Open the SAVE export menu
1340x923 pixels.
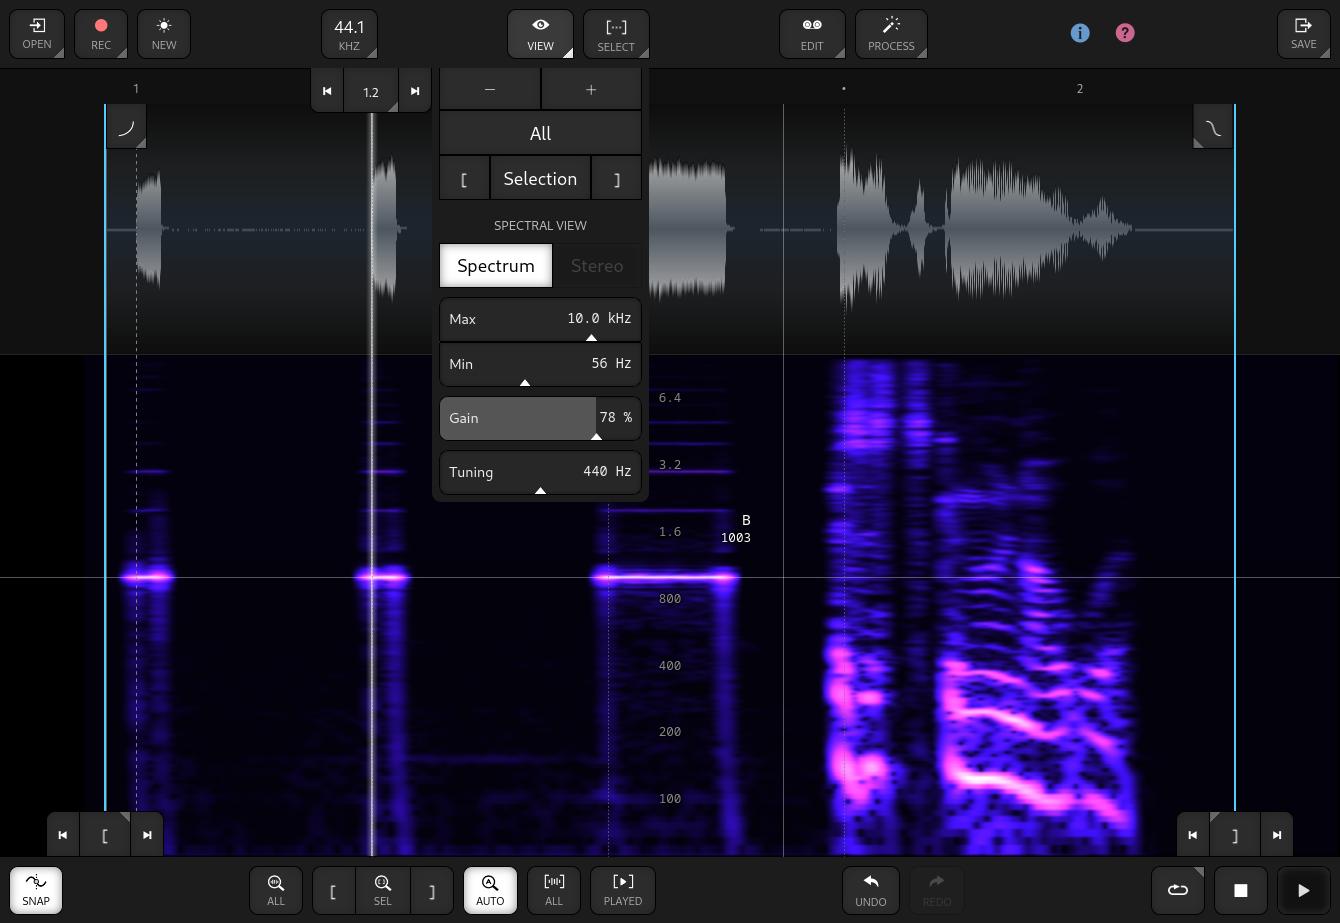pyautogui.click(x=1303, y=34)
